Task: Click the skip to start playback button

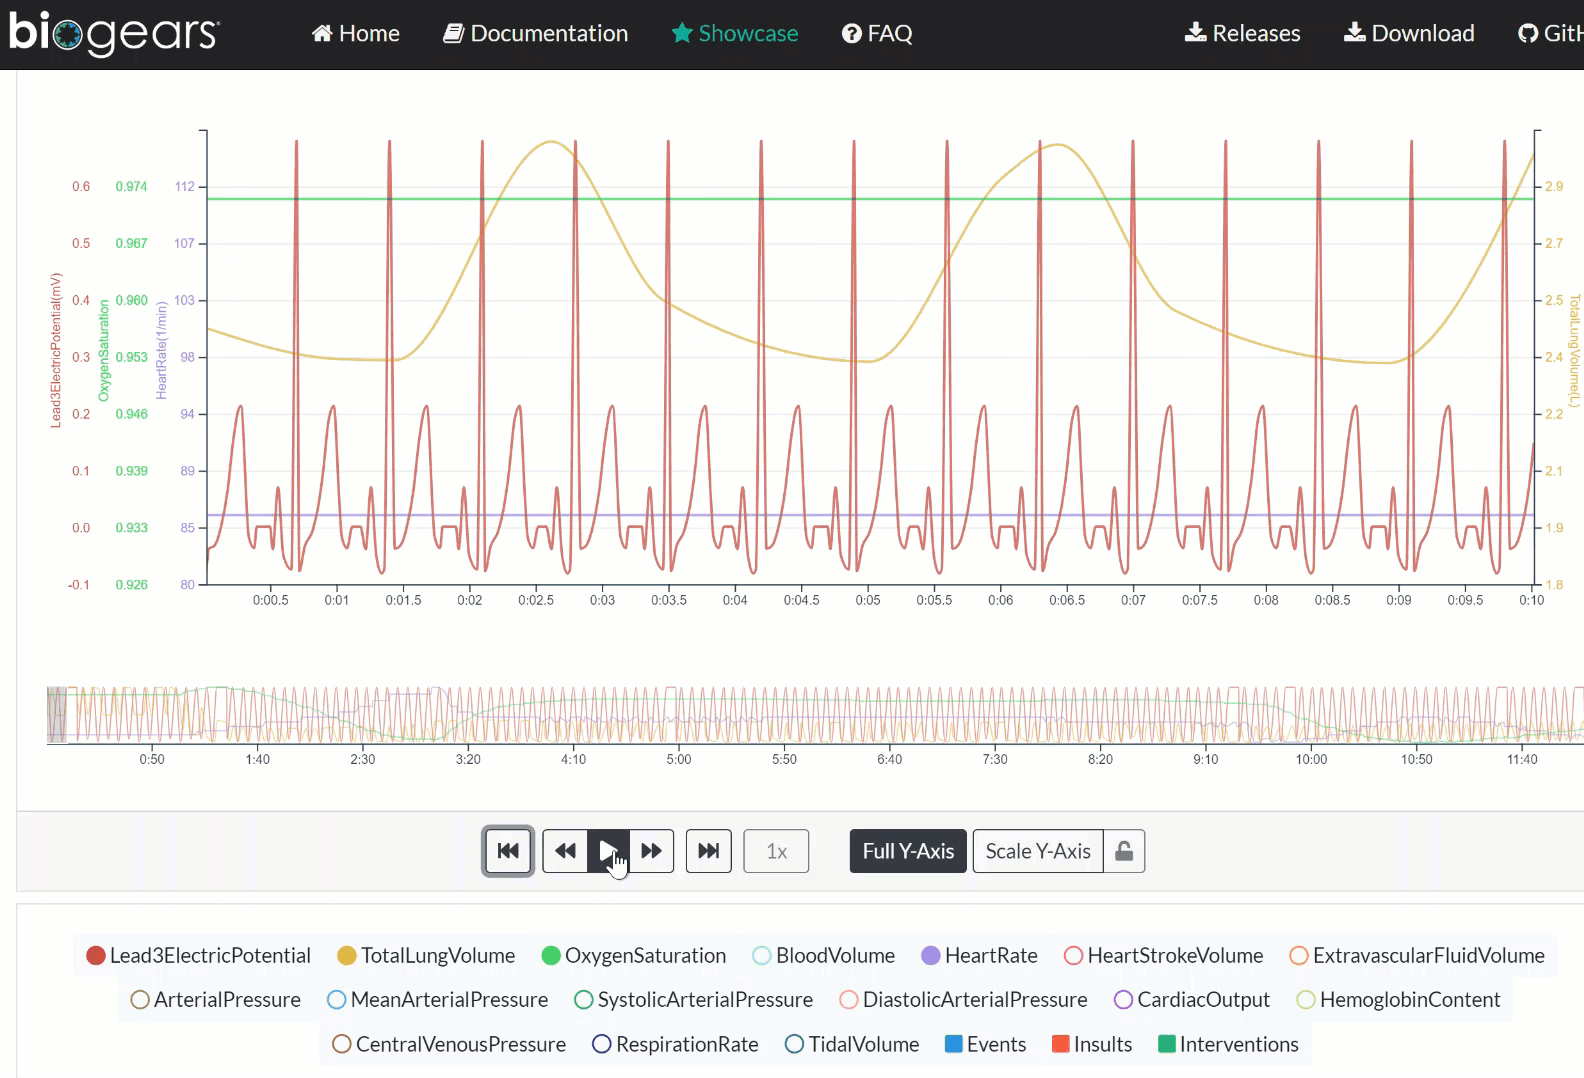Action: click(x=508, y=851)
